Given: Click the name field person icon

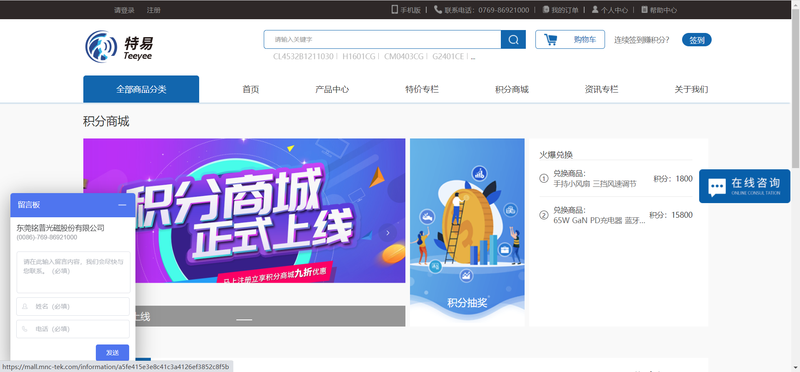Looking at the screenshot, I should (x=25, y=307).
